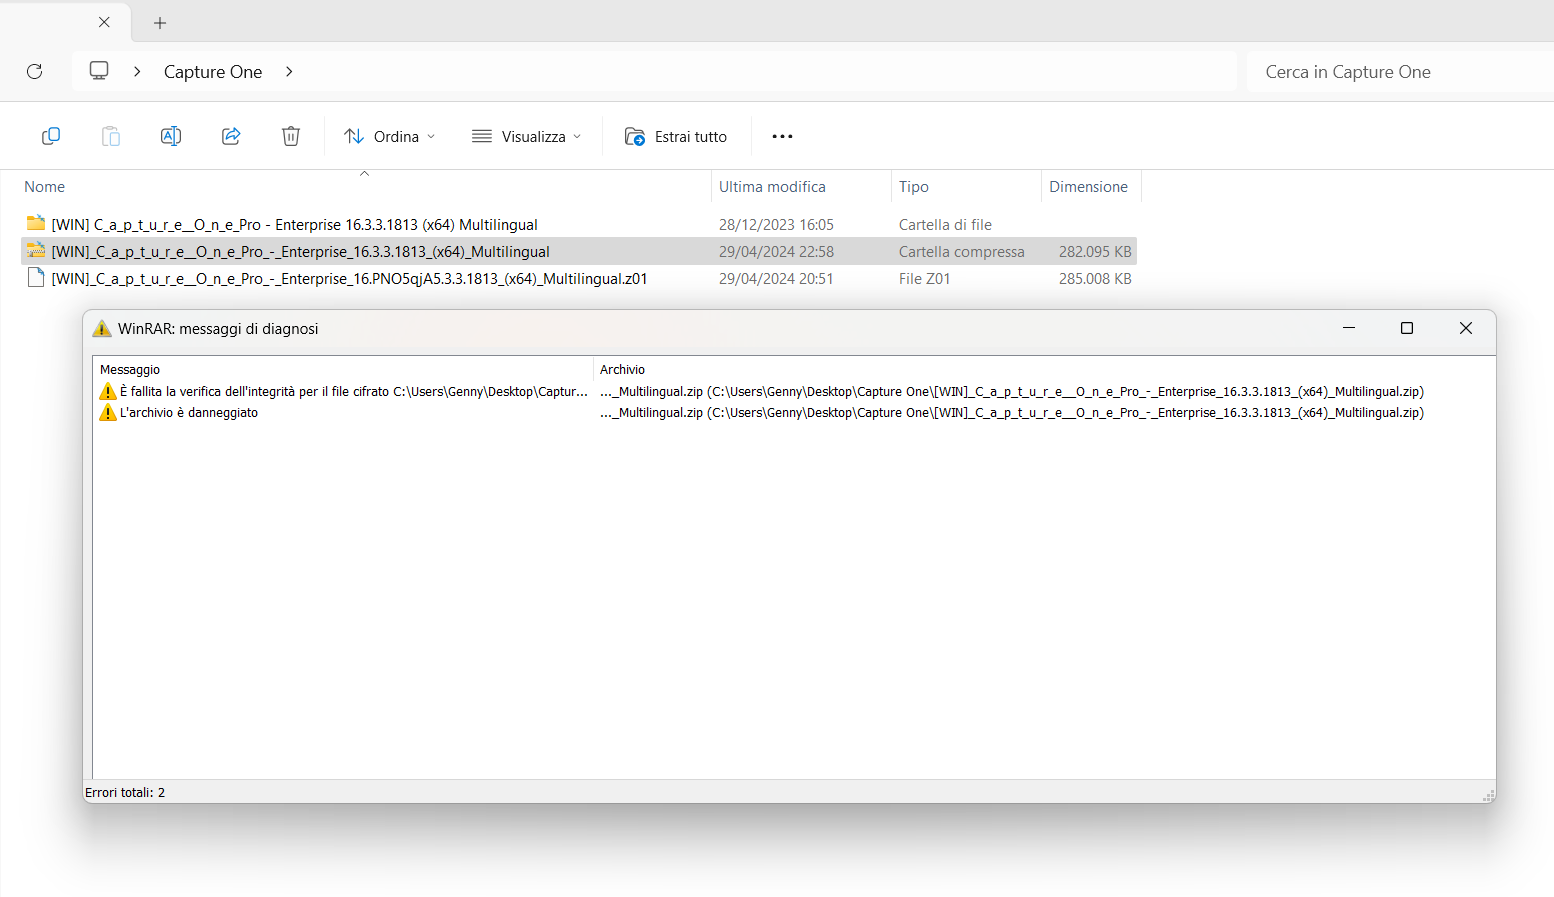Expand the Visualizza view dropdown
Screen dimensions: 1554x897
coord(526,136)
